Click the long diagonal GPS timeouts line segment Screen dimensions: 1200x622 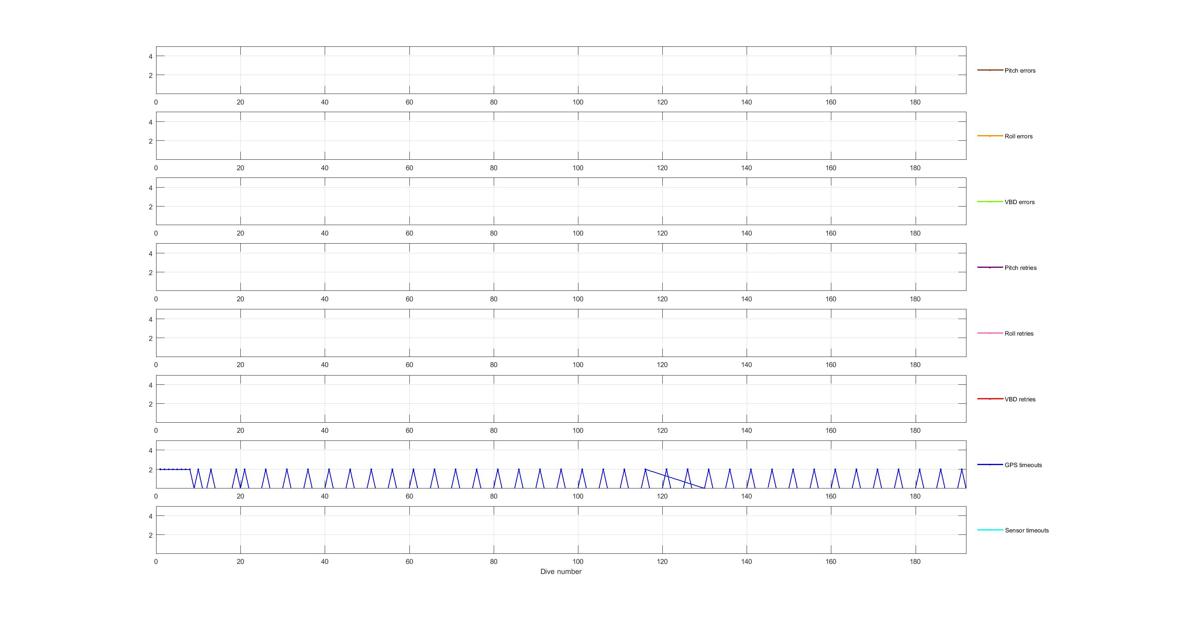coord(675,478)
